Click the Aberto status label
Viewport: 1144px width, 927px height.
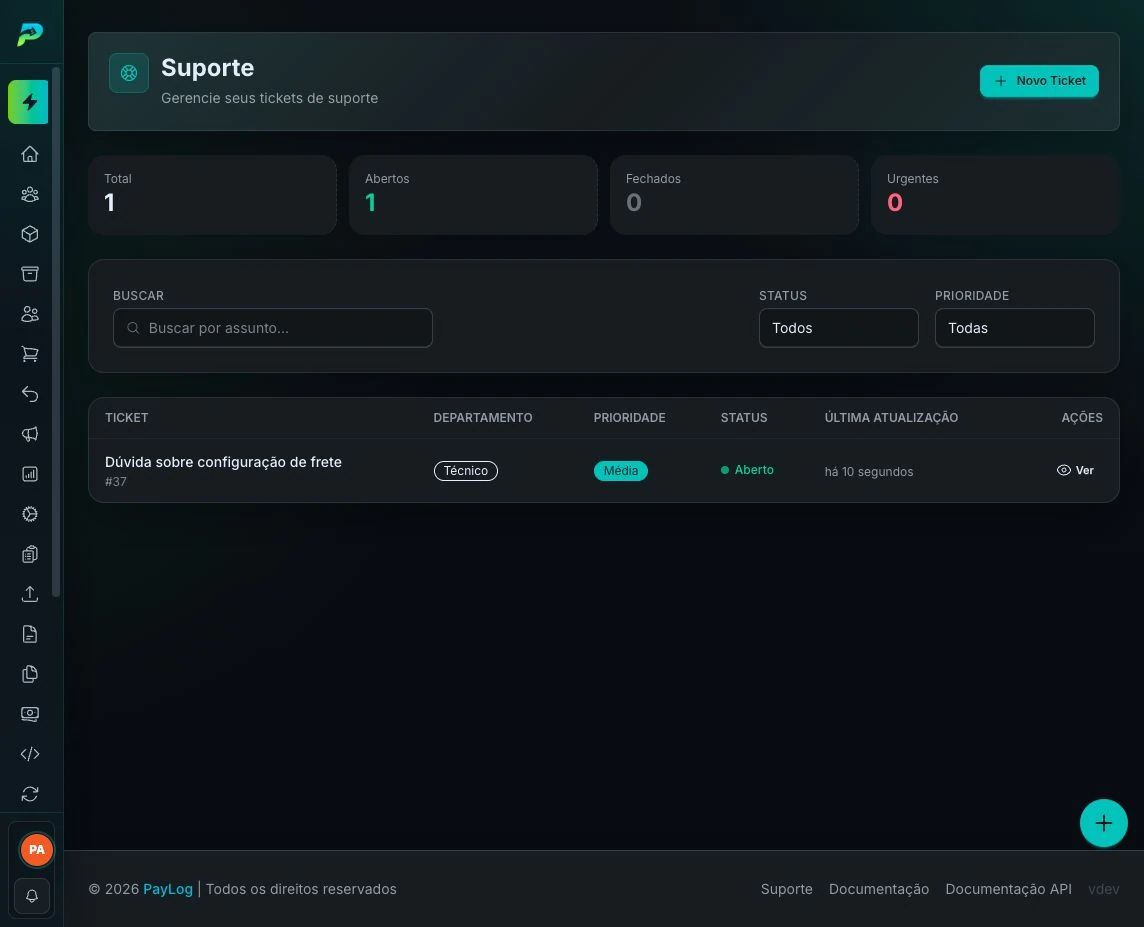point(747,470)
